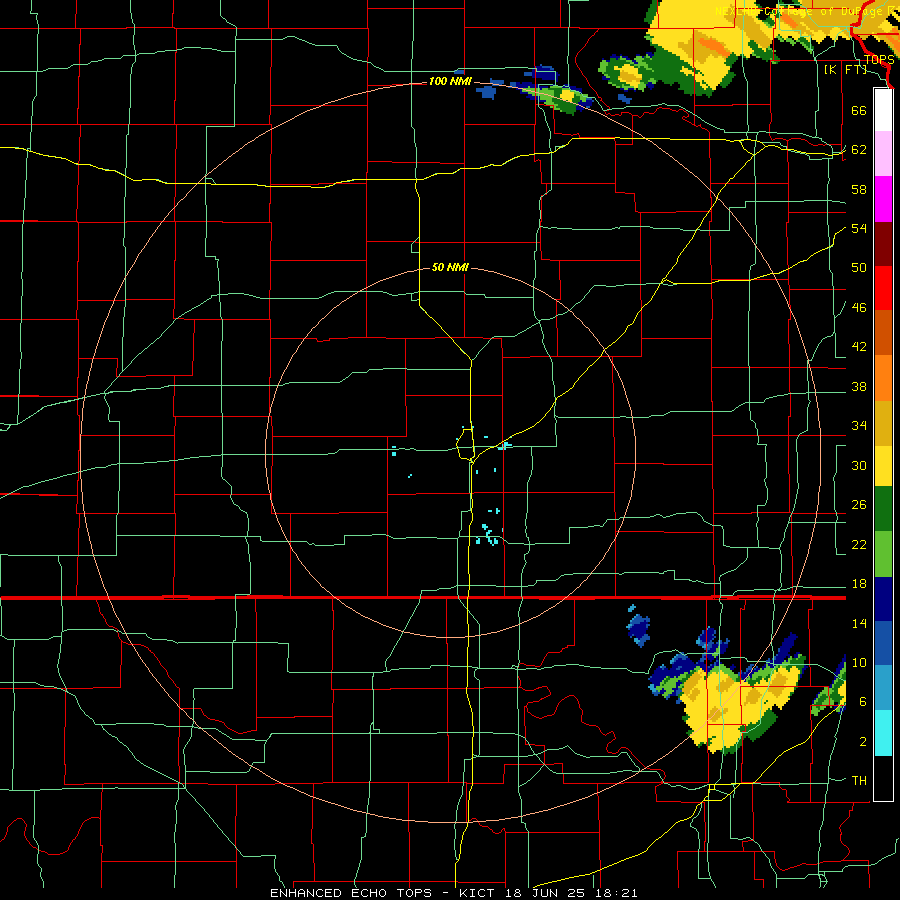Click the '30' legend label

click(x=859, y=465)
